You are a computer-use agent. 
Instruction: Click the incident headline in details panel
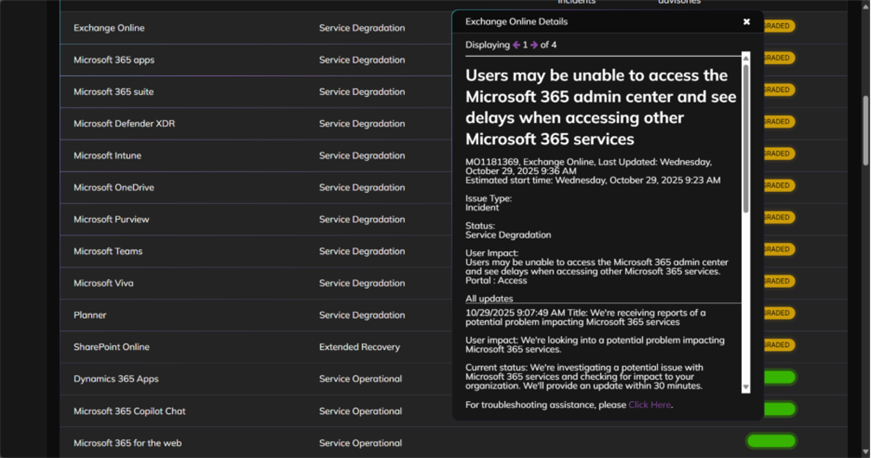click(601, 107)
